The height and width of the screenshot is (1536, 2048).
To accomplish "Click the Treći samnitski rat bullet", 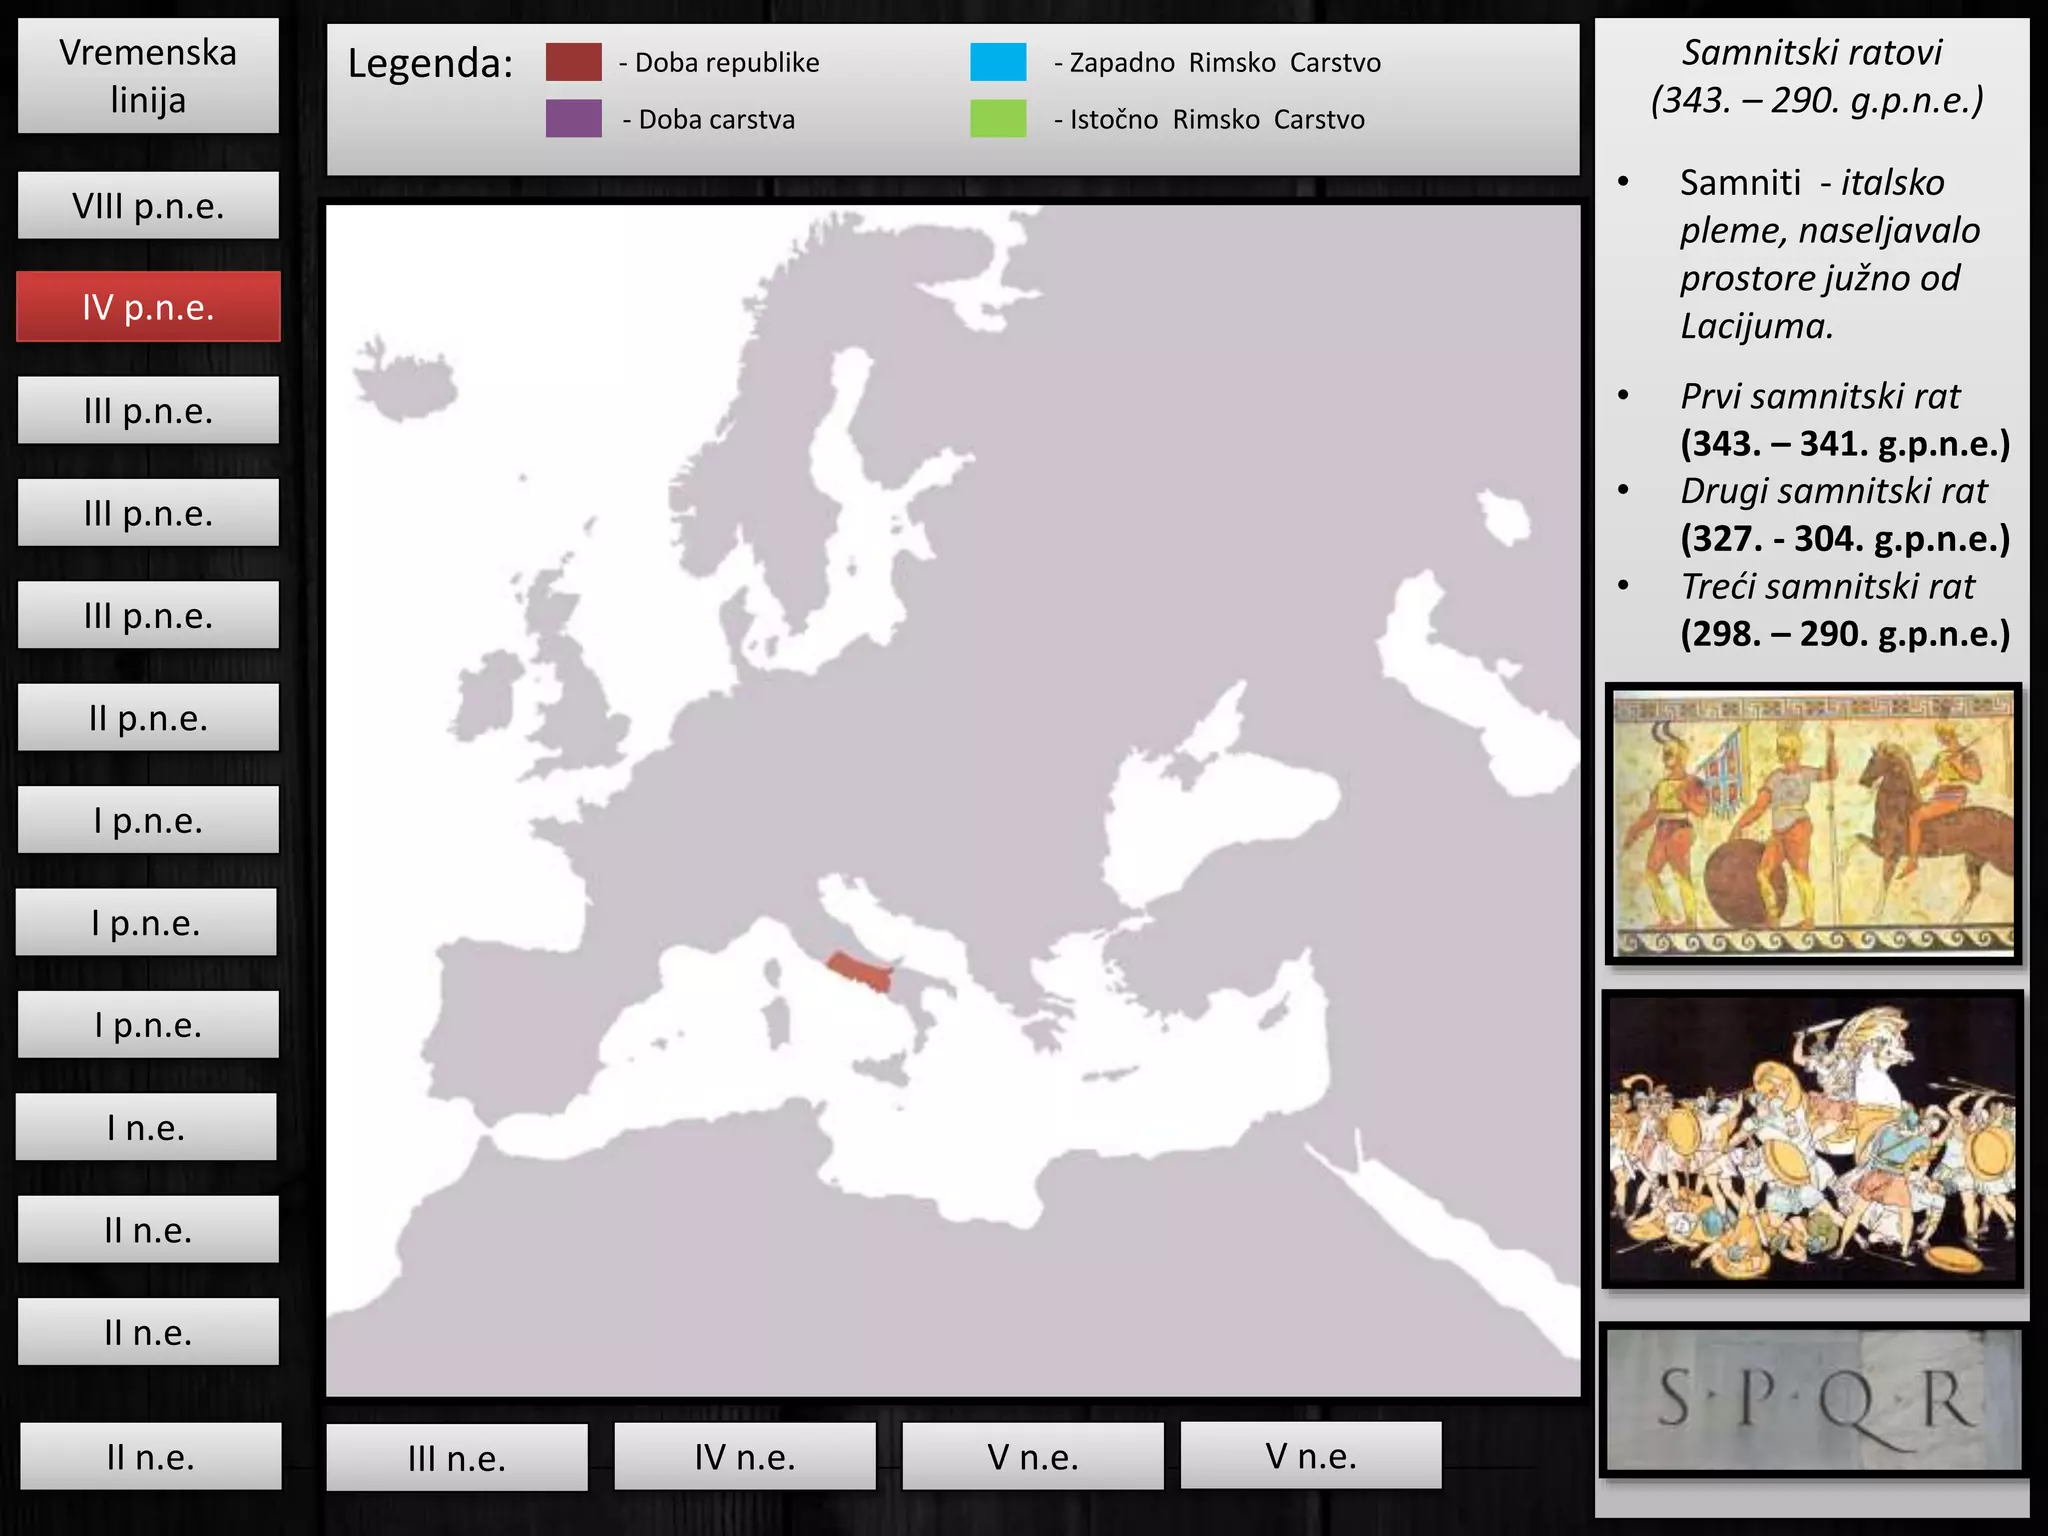I will pyautogui.click(x=1827, y=587).
